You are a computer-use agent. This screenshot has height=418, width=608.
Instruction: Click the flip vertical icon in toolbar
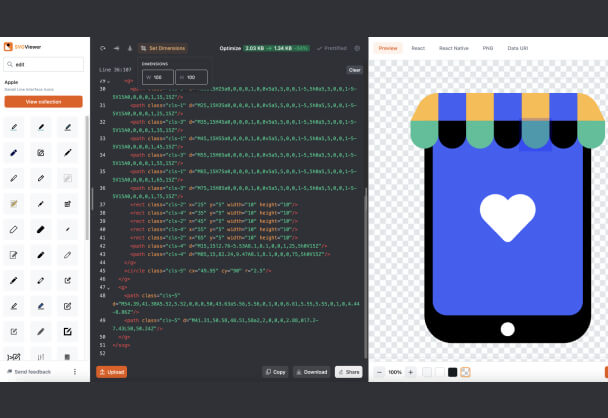coord(129,47)
